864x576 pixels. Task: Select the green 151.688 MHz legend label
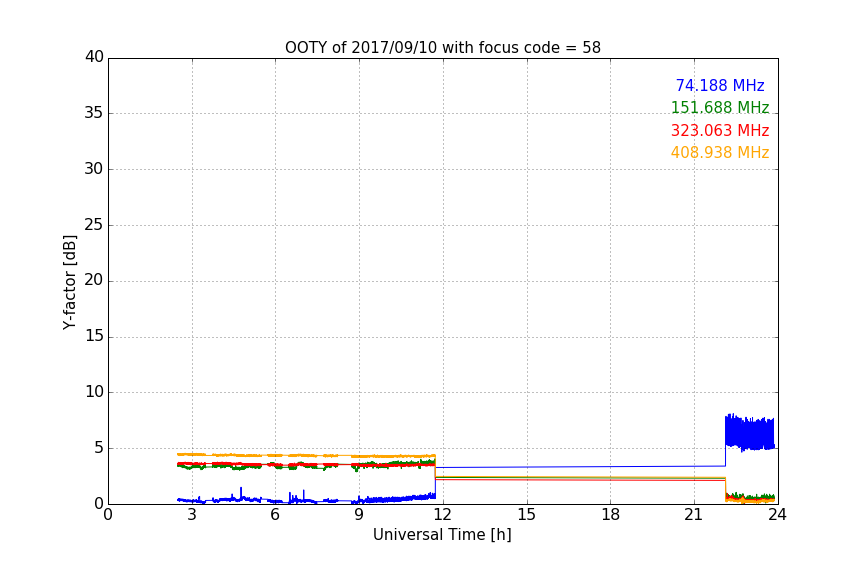pos(720,107)
